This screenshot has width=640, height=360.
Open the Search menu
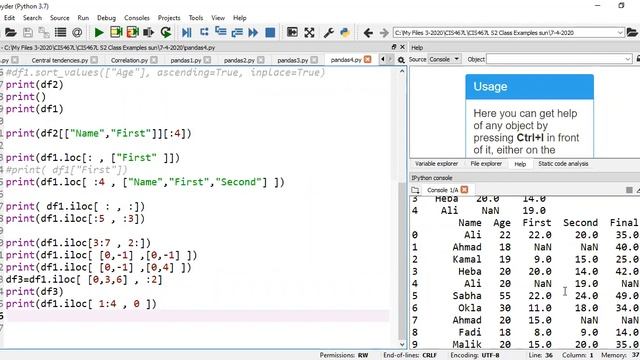point(32,18)
